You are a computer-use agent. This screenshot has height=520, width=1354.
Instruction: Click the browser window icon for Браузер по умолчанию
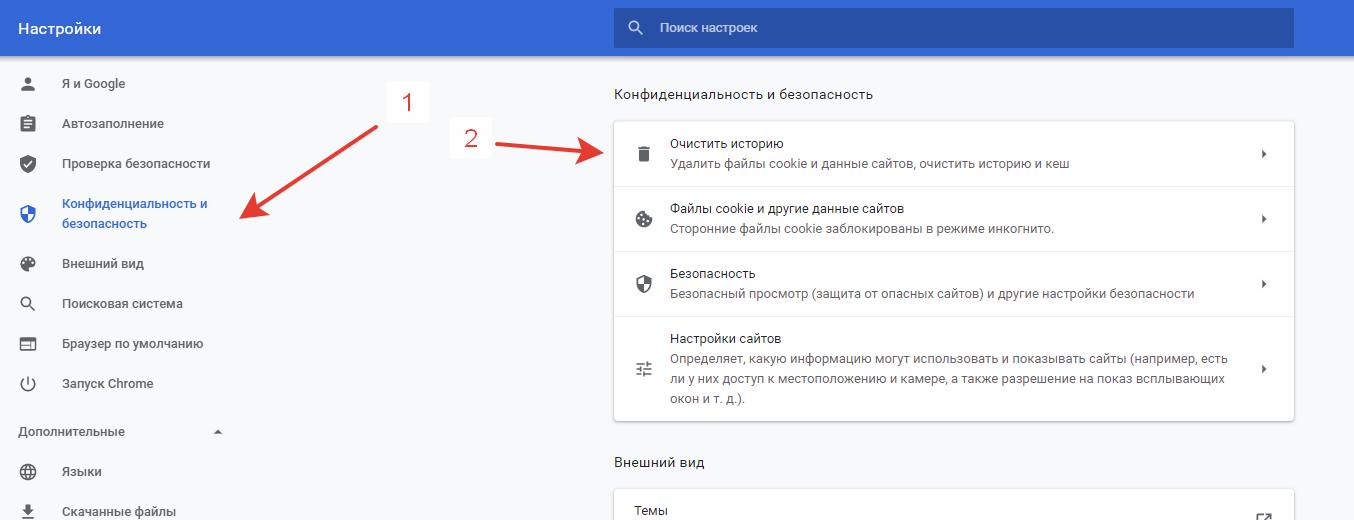[28, 344]
